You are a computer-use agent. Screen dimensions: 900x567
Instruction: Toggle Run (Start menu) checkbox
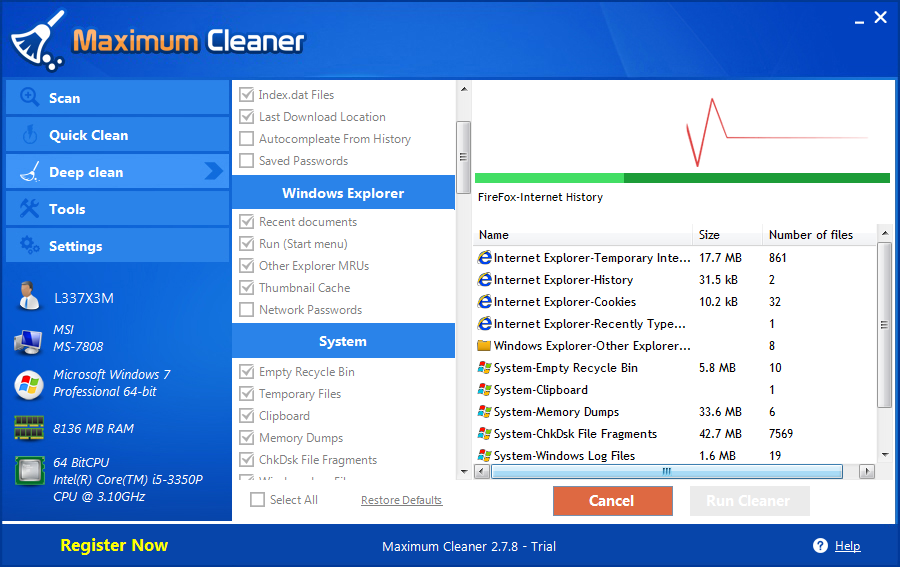click(x=246, y=243)
